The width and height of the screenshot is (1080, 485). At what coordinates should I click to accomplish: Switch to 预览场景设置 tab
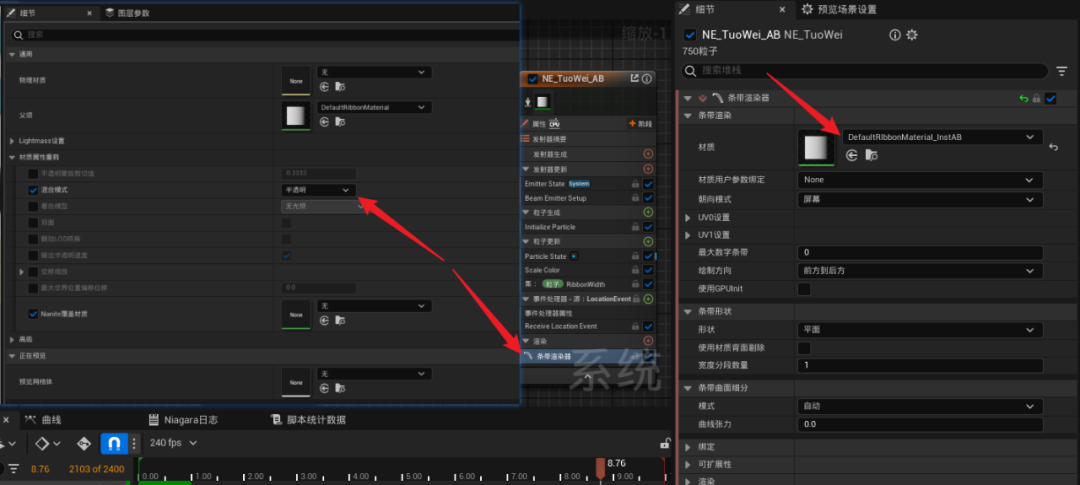pos(839,10)
